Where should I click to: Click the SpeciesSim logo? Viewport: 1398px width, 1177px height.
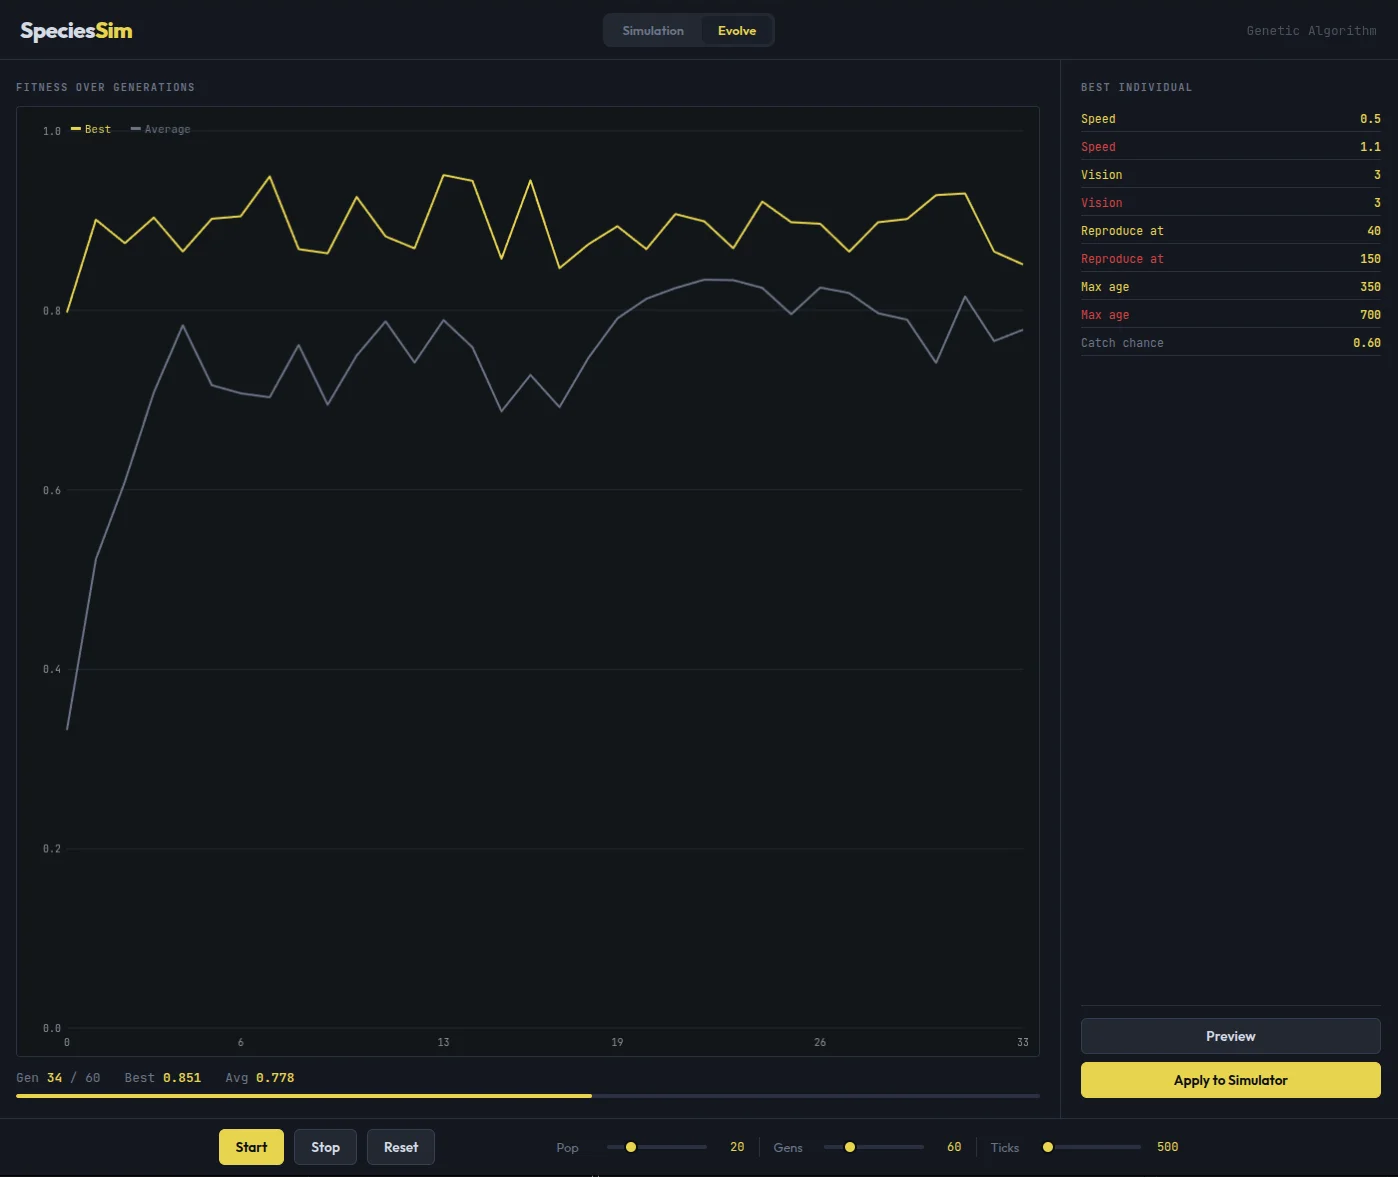pyautogui.click(x=76, y=30)
